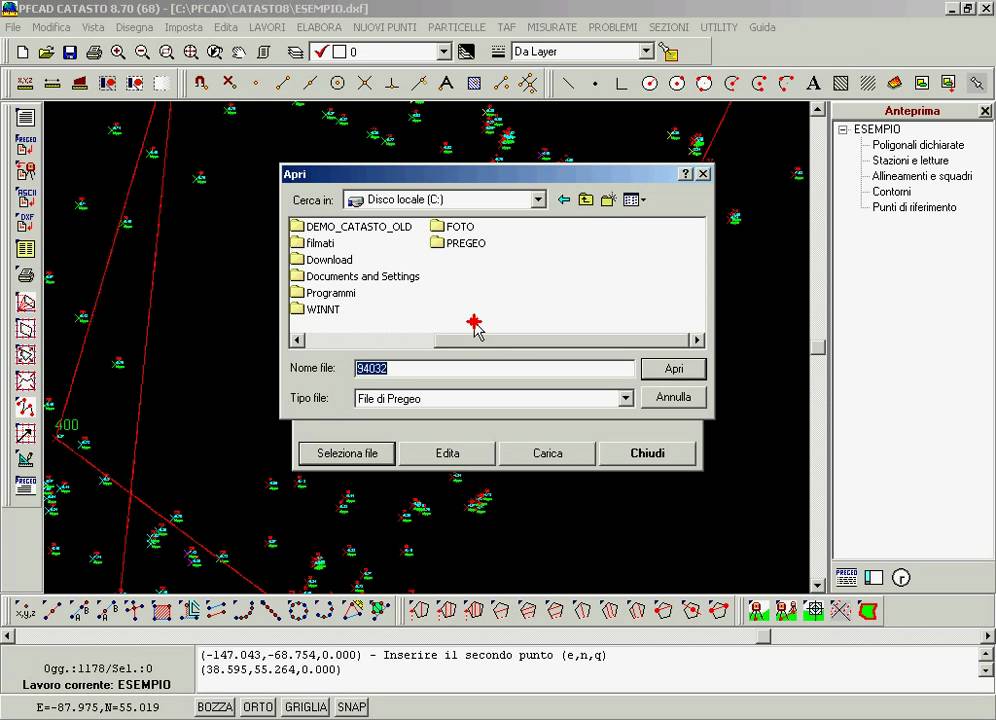The image size is (996, 720).
Task: Click the printer icon in left sidebar
Action: pos(25,275)
